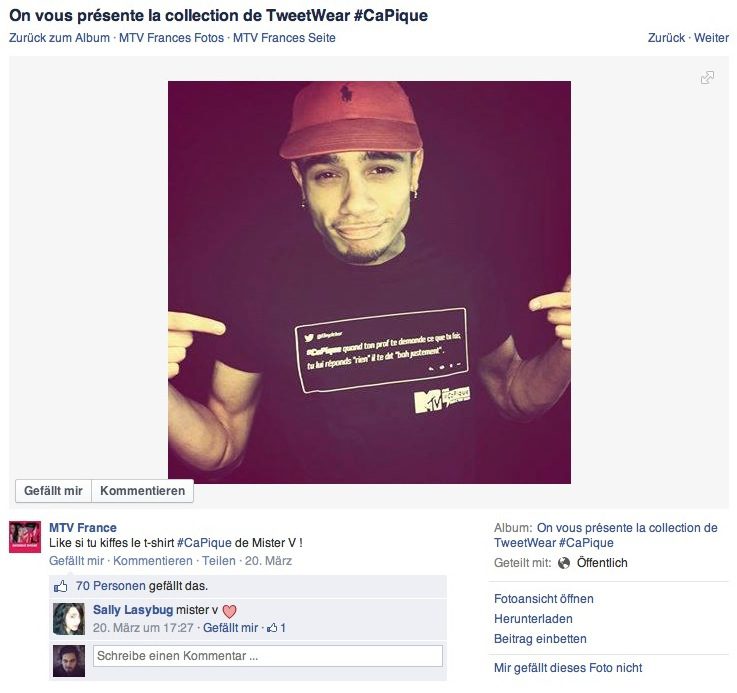This screenshot has width=737, height=693.
Task: Open MTV Frances Seite link
Action: pos(284,38)
